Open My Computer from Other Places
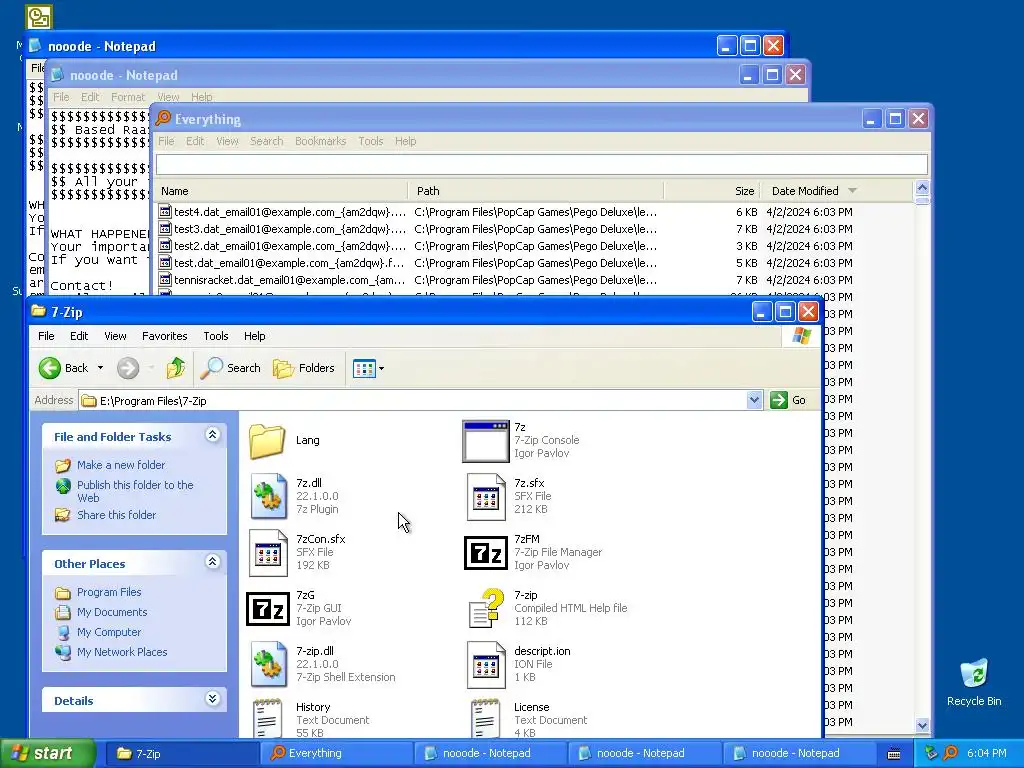This screenshot has width=1024, height=768. 108,632
